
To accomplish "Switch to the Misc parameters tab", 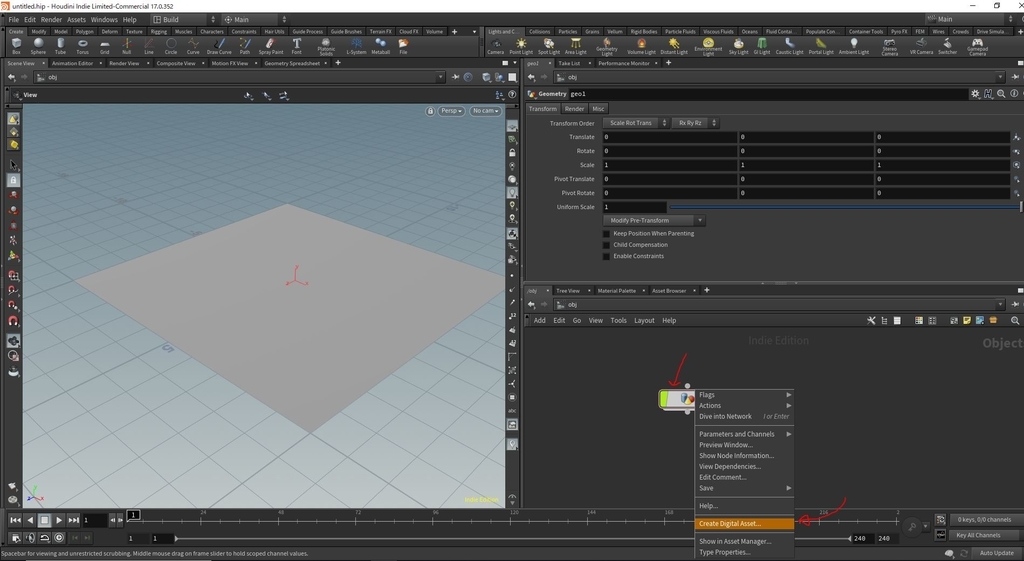I will tap(598, 109).
